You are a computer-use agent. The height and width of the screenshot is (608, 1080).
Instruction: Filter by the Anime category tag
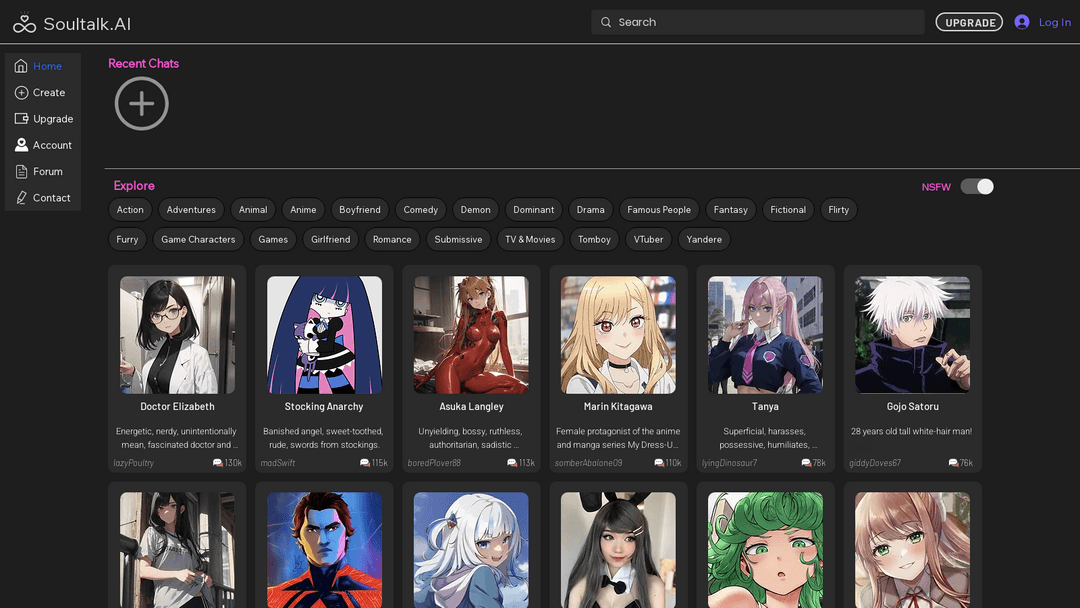303,210
